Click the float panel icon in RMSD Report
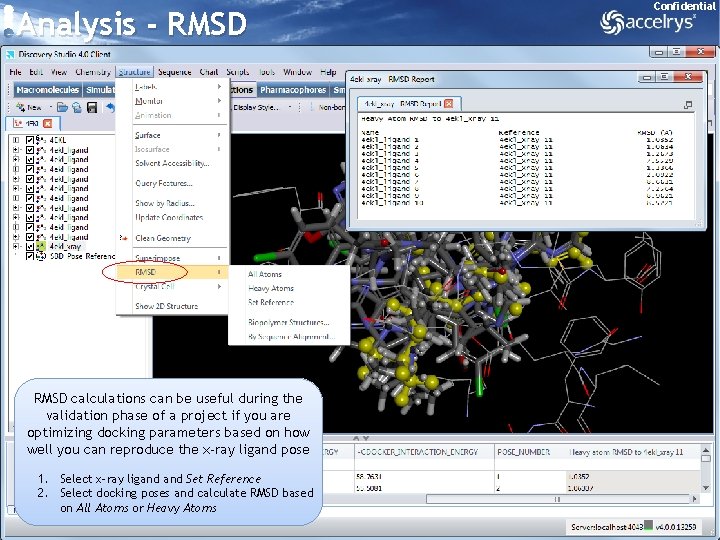720x540 pixels. (687, 105)
